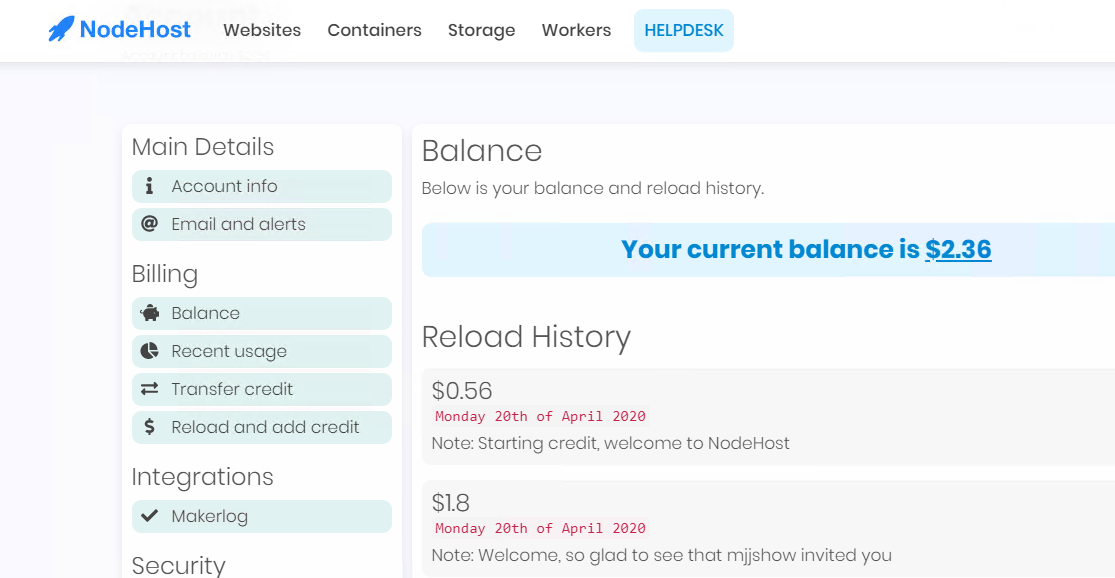
Task: Open Email and alerts settings
Action: coord(238,224)
